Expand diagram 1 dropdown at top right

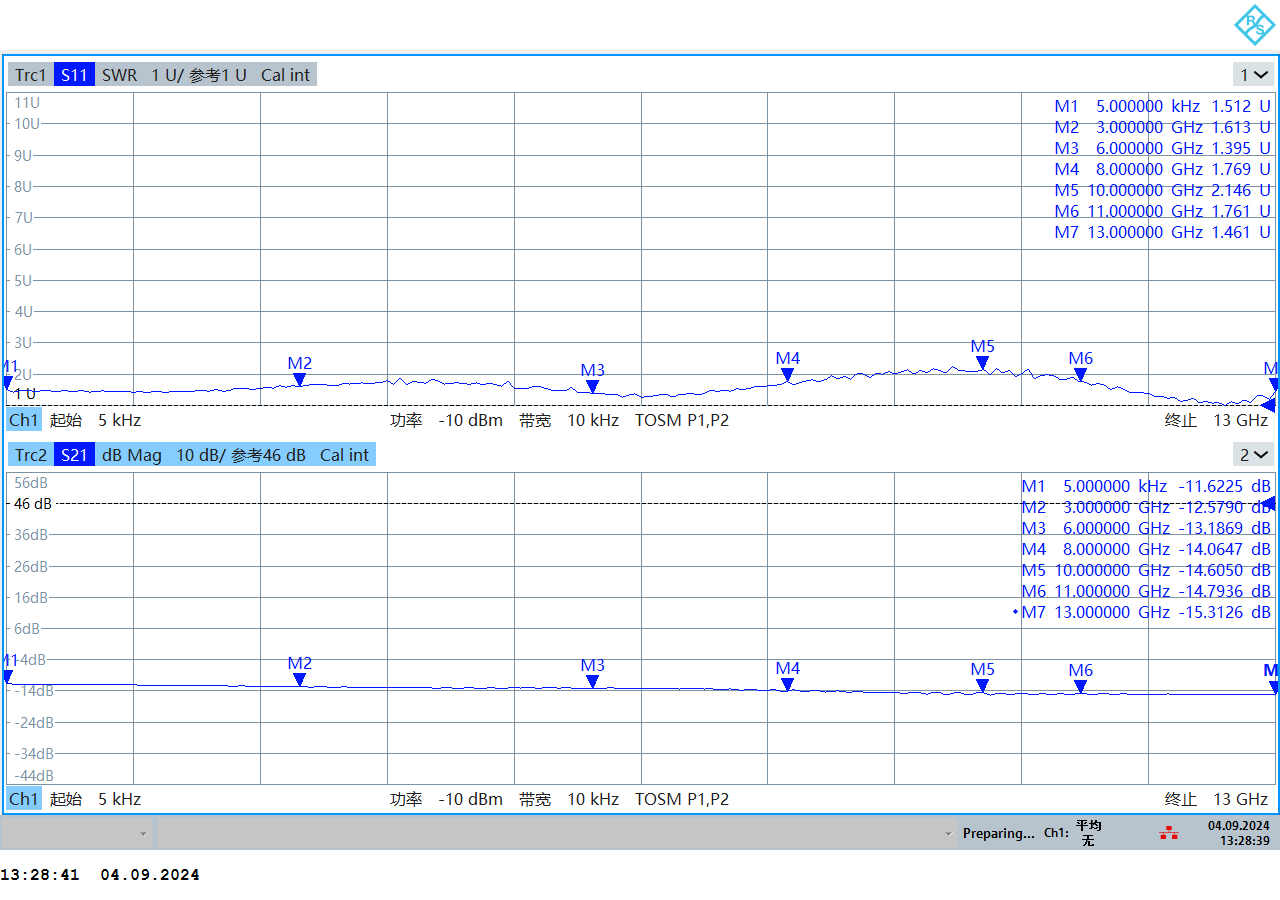point(1254,75)
